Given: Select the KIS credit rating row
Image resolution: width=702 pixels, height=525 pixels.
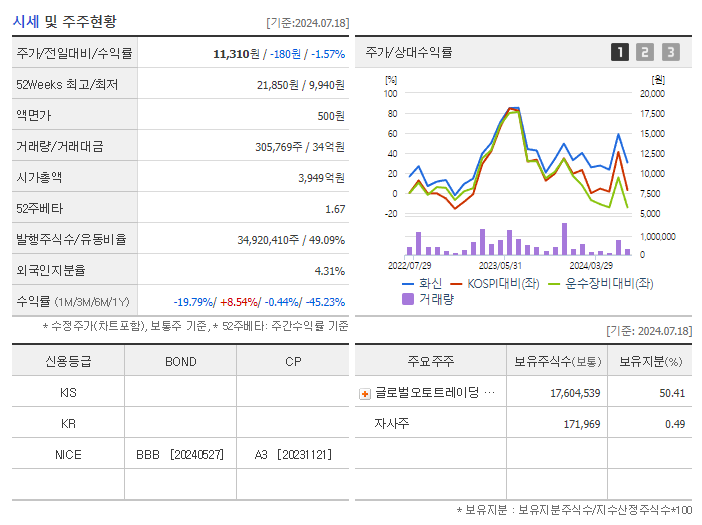Looking at the screenshot, I should (x=180, y=392).
